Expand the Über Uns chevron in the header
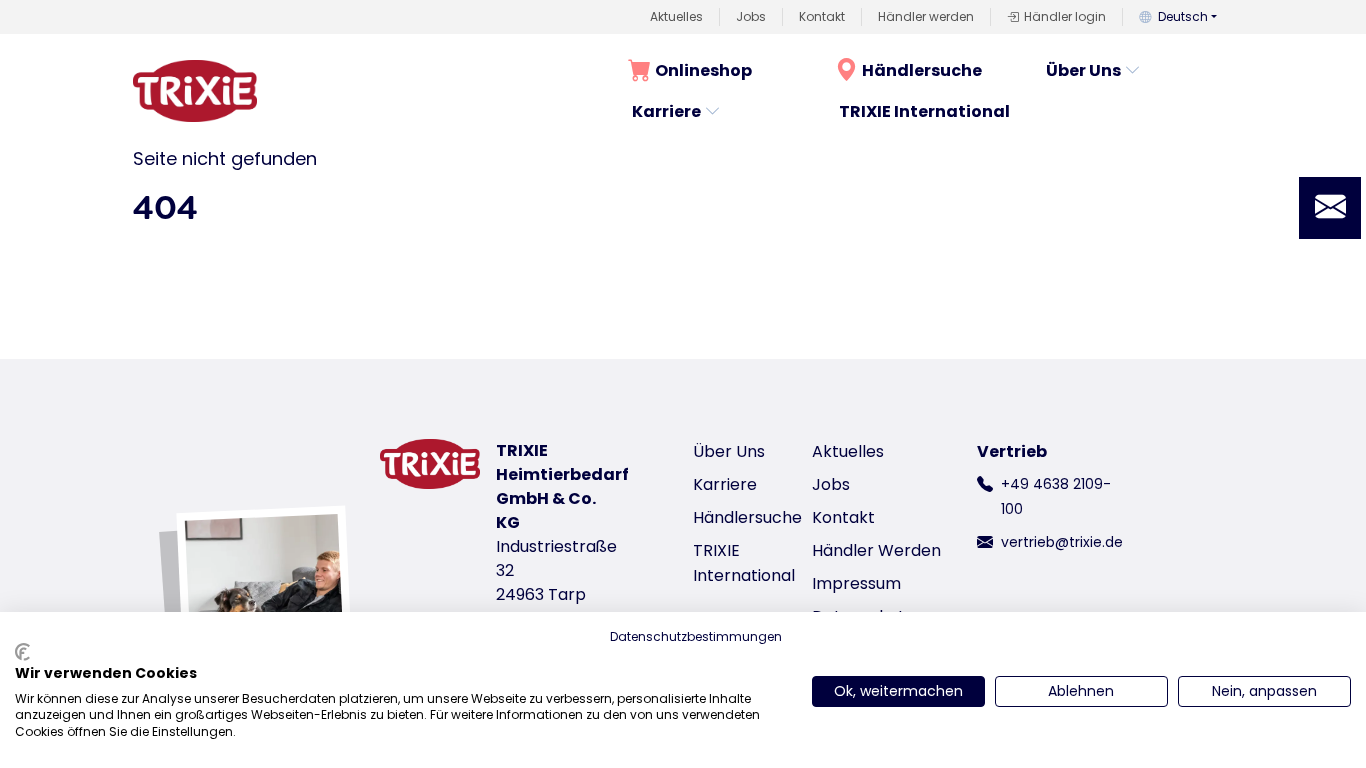 pyautogui.click(x=1132, y=70)
